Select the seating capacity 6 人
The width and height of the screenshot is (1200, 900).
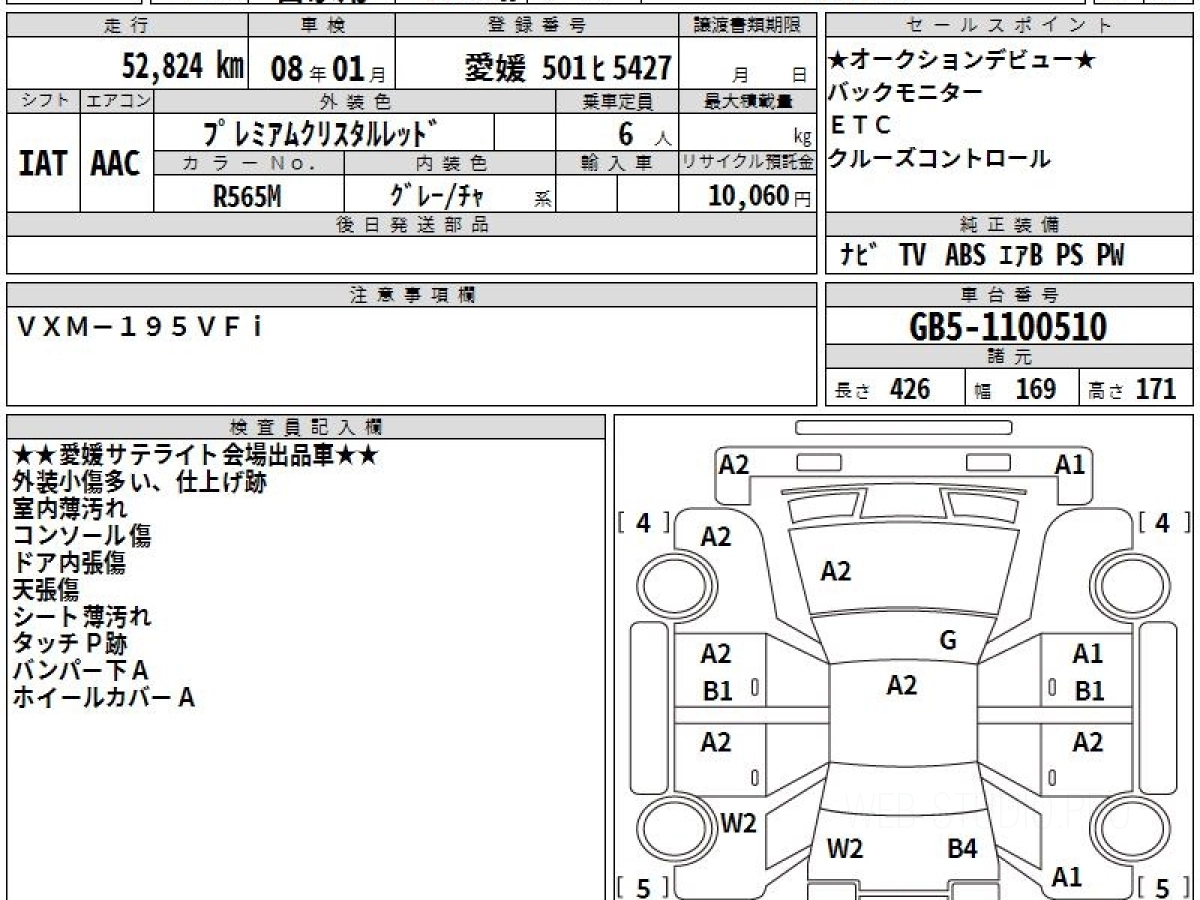point(645,135)
